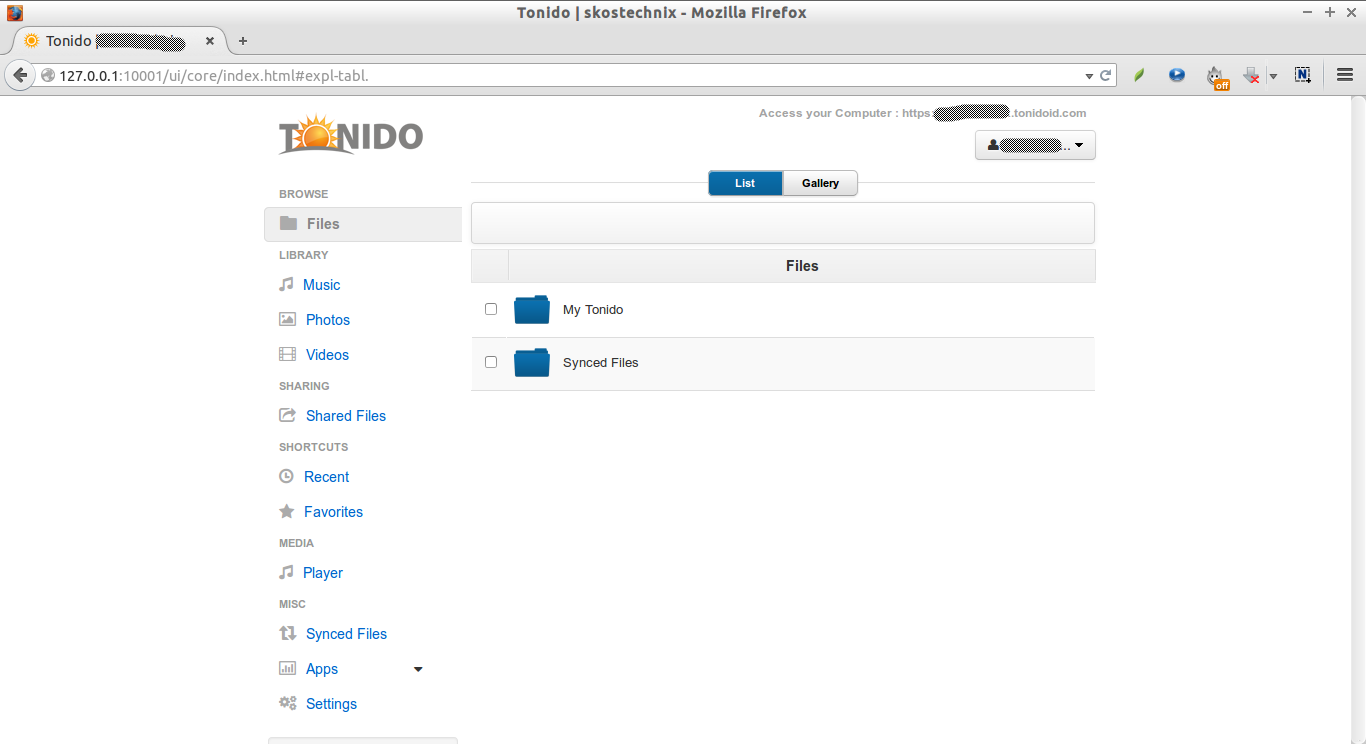Viewport: 1366px width, 744px height.
Task: Open dropdown arrow beside download extension icon
Action: pos(1273,76)
